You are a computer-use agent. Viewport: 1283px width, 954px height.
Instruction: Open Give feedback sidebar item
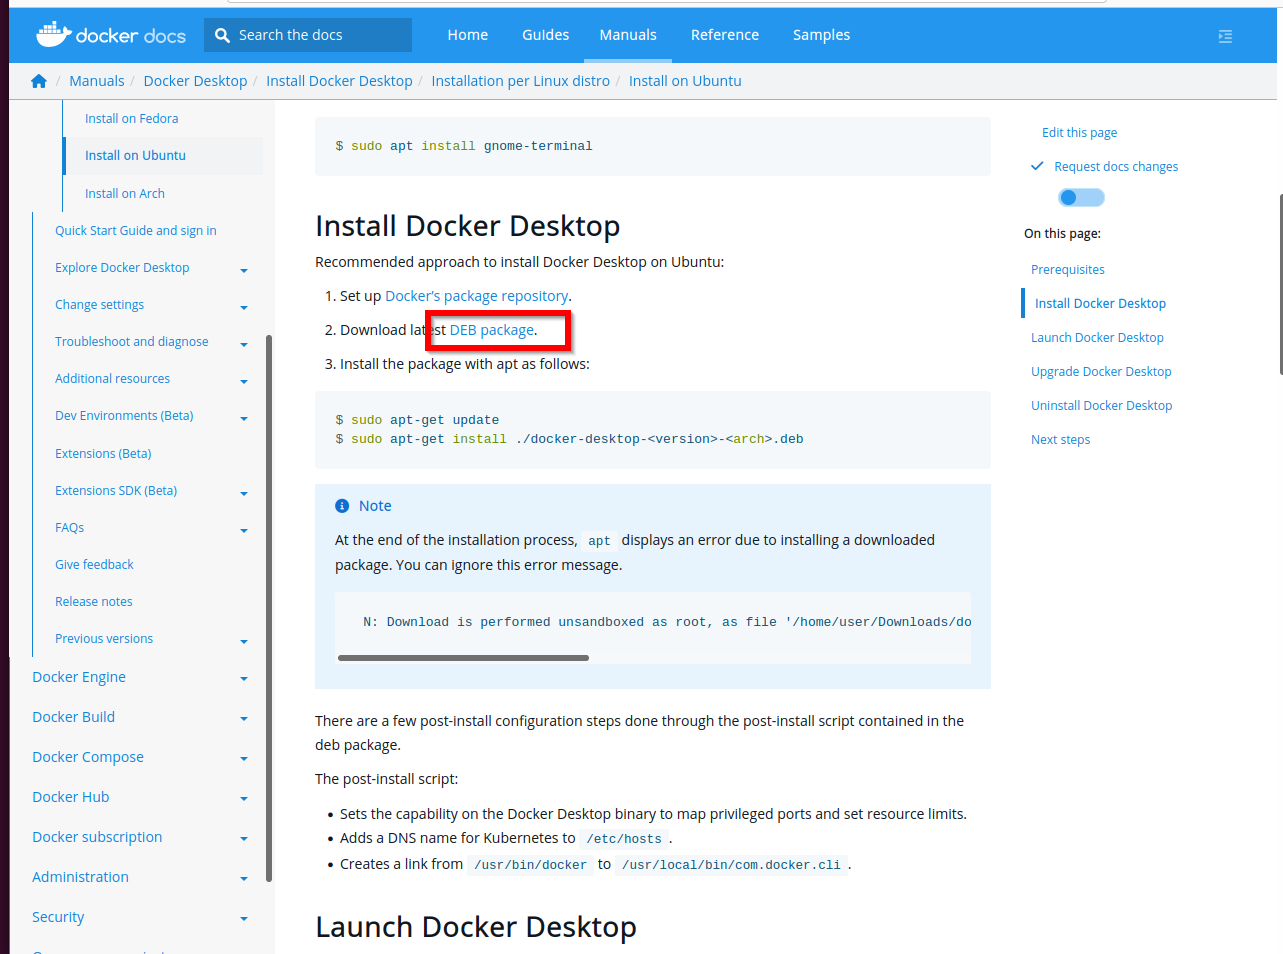94,564
